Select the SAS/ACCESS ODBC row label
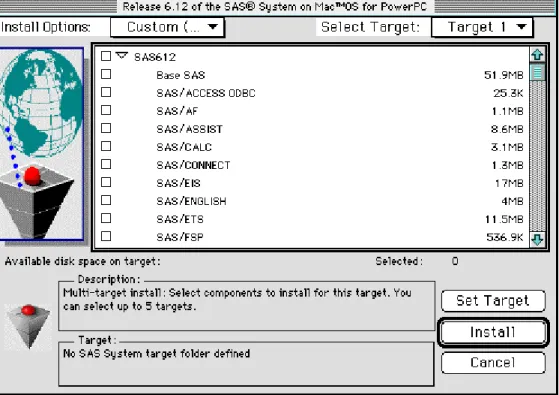The width and height of the screenshot is (559, 395). pos(206,93)
